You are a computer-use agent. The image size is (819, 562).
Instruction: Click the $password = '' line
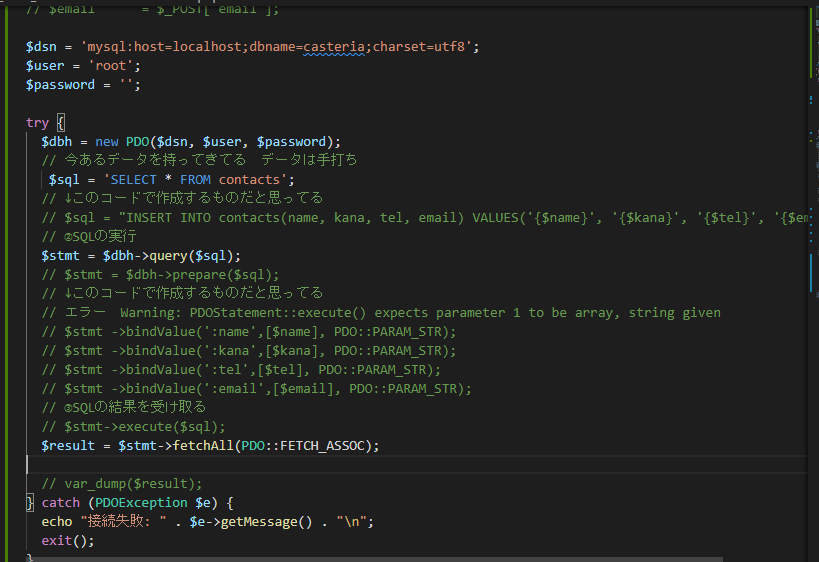[x=83, y=85]
